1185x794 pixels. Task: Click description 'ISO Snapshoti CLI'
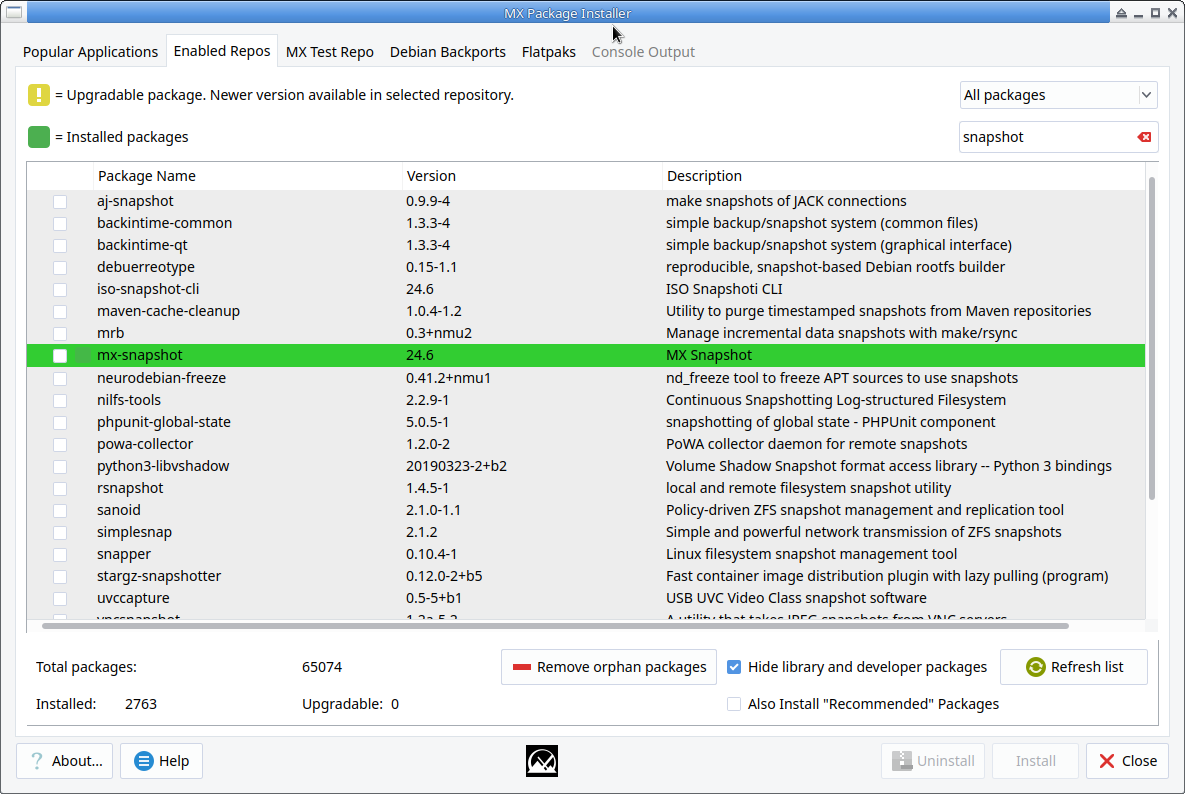coord(724,289)
